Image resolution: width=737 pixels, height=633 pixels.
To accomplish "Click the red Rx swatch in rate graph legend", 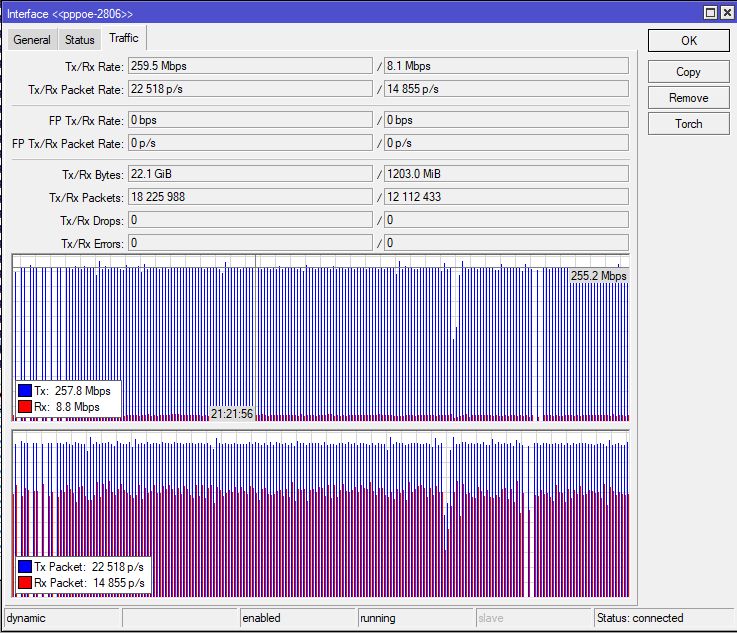I will [x=25, y=406].
